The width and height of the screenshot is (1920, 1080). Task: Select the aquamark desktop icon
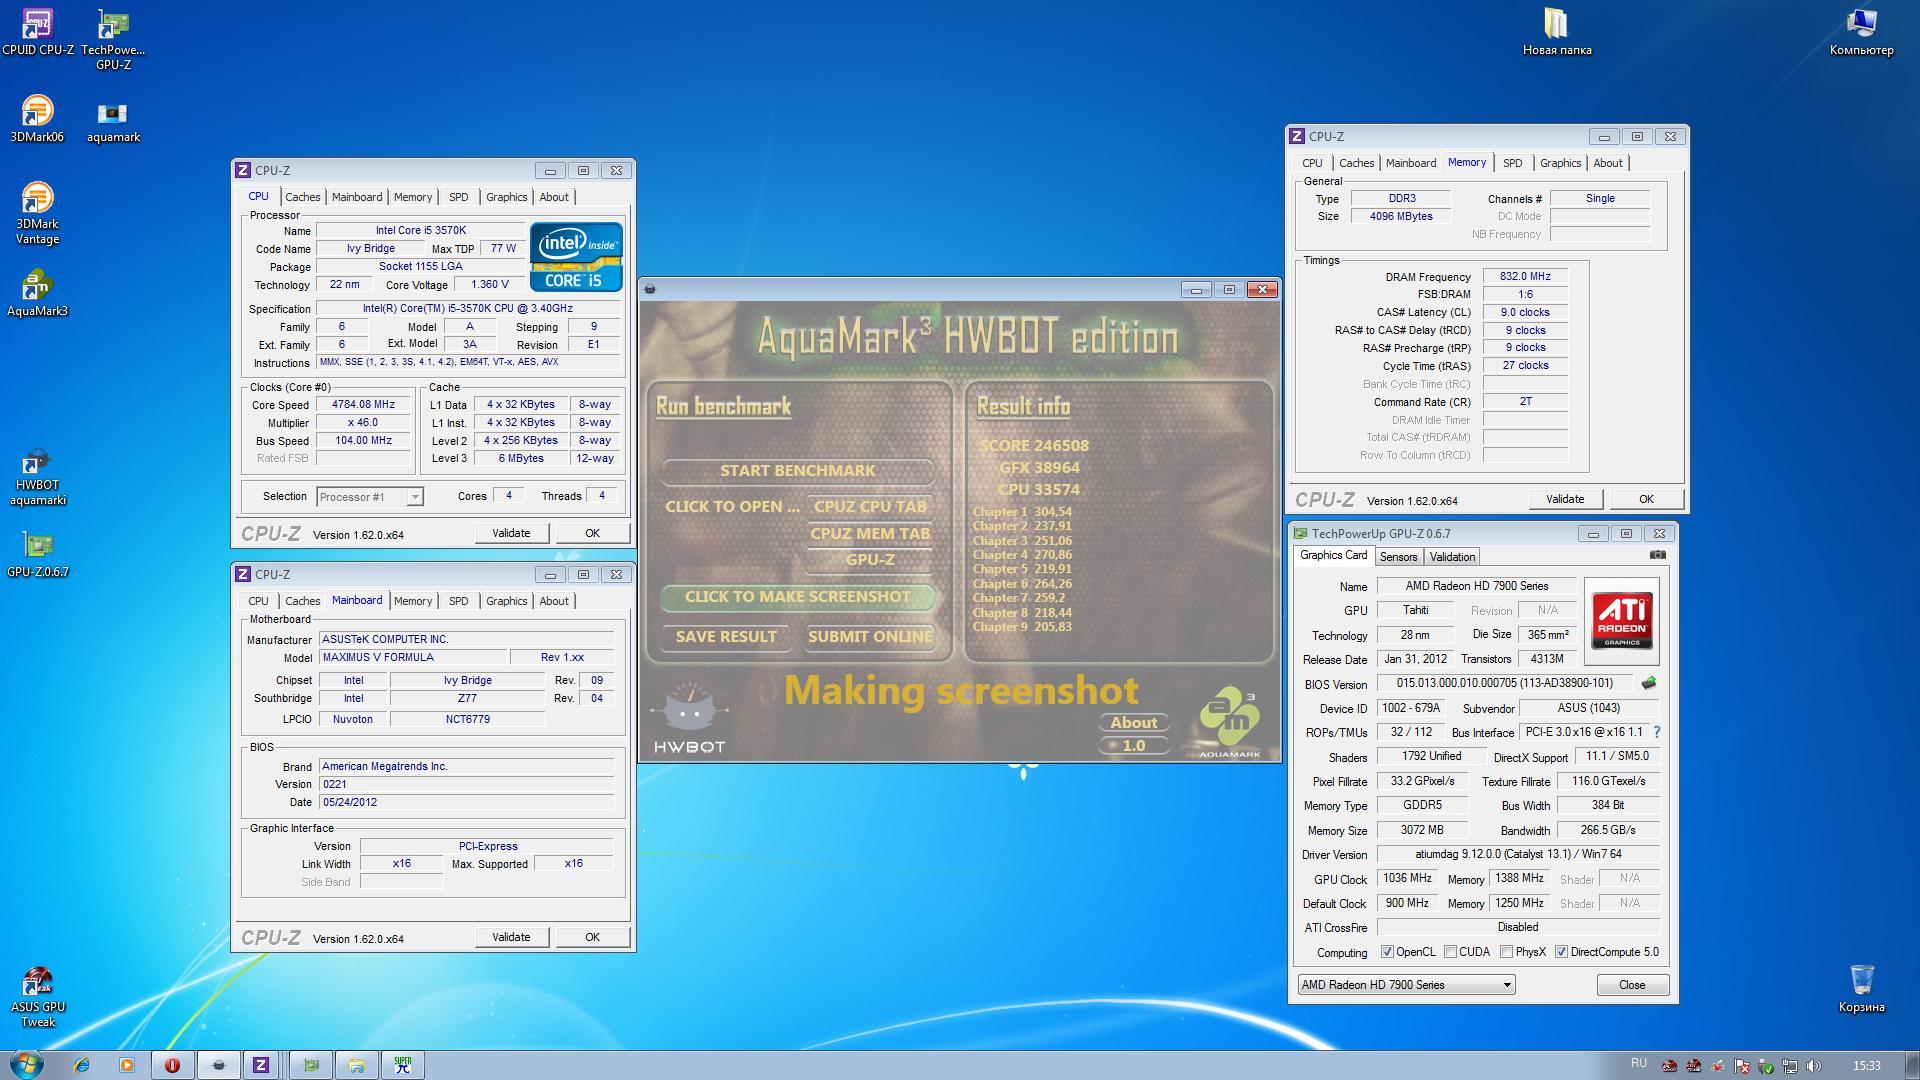click(113, 122)
